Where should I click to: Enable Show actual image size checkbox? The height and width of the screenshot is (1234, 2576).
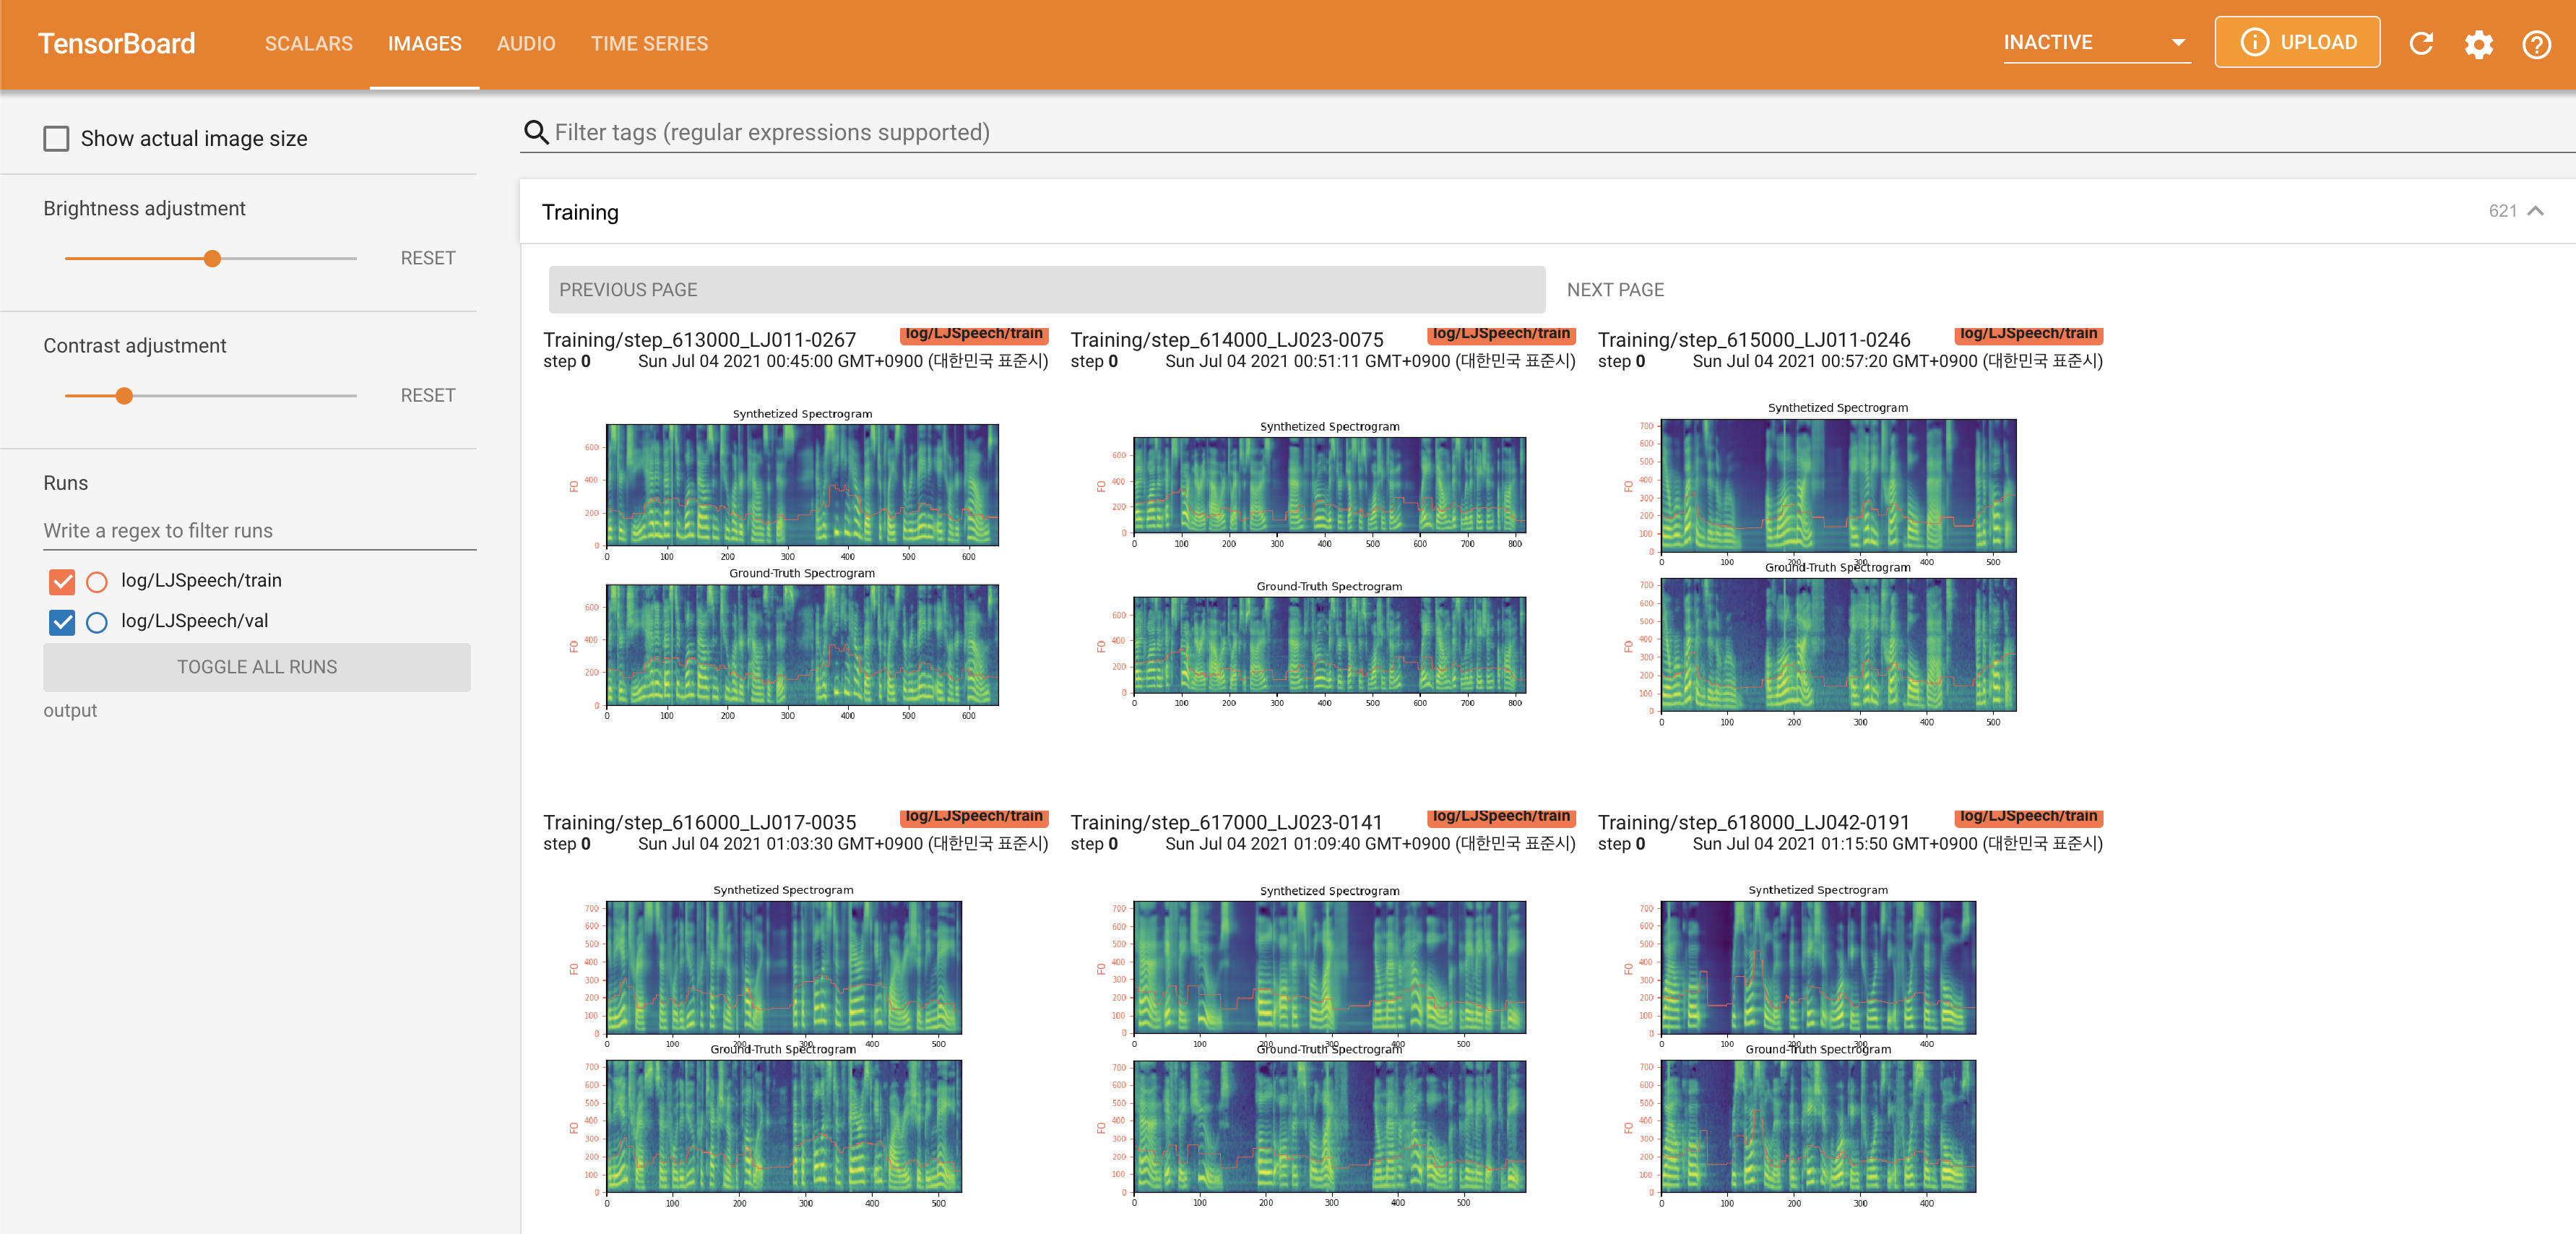coord(57,138)
